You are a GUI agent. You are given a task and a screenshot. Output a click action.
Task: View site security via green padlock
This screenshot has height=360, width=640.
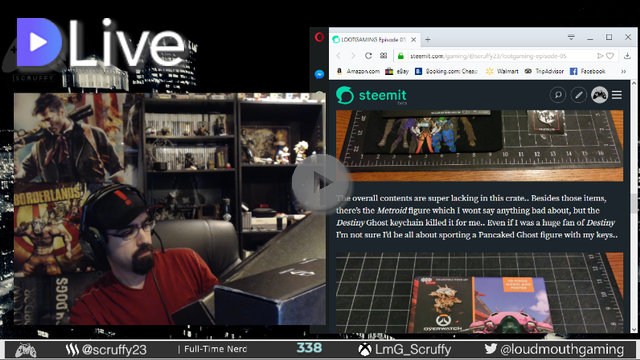click(x=401, y=56)
